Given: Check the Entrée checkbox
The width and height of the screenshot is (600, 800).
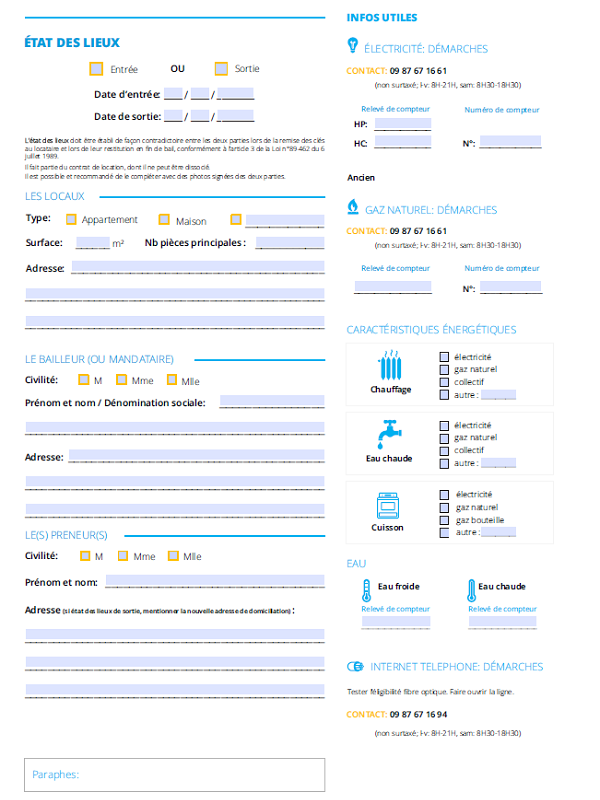Looking at the screenshot, I should pyautogui.click(x=96, y=69).
